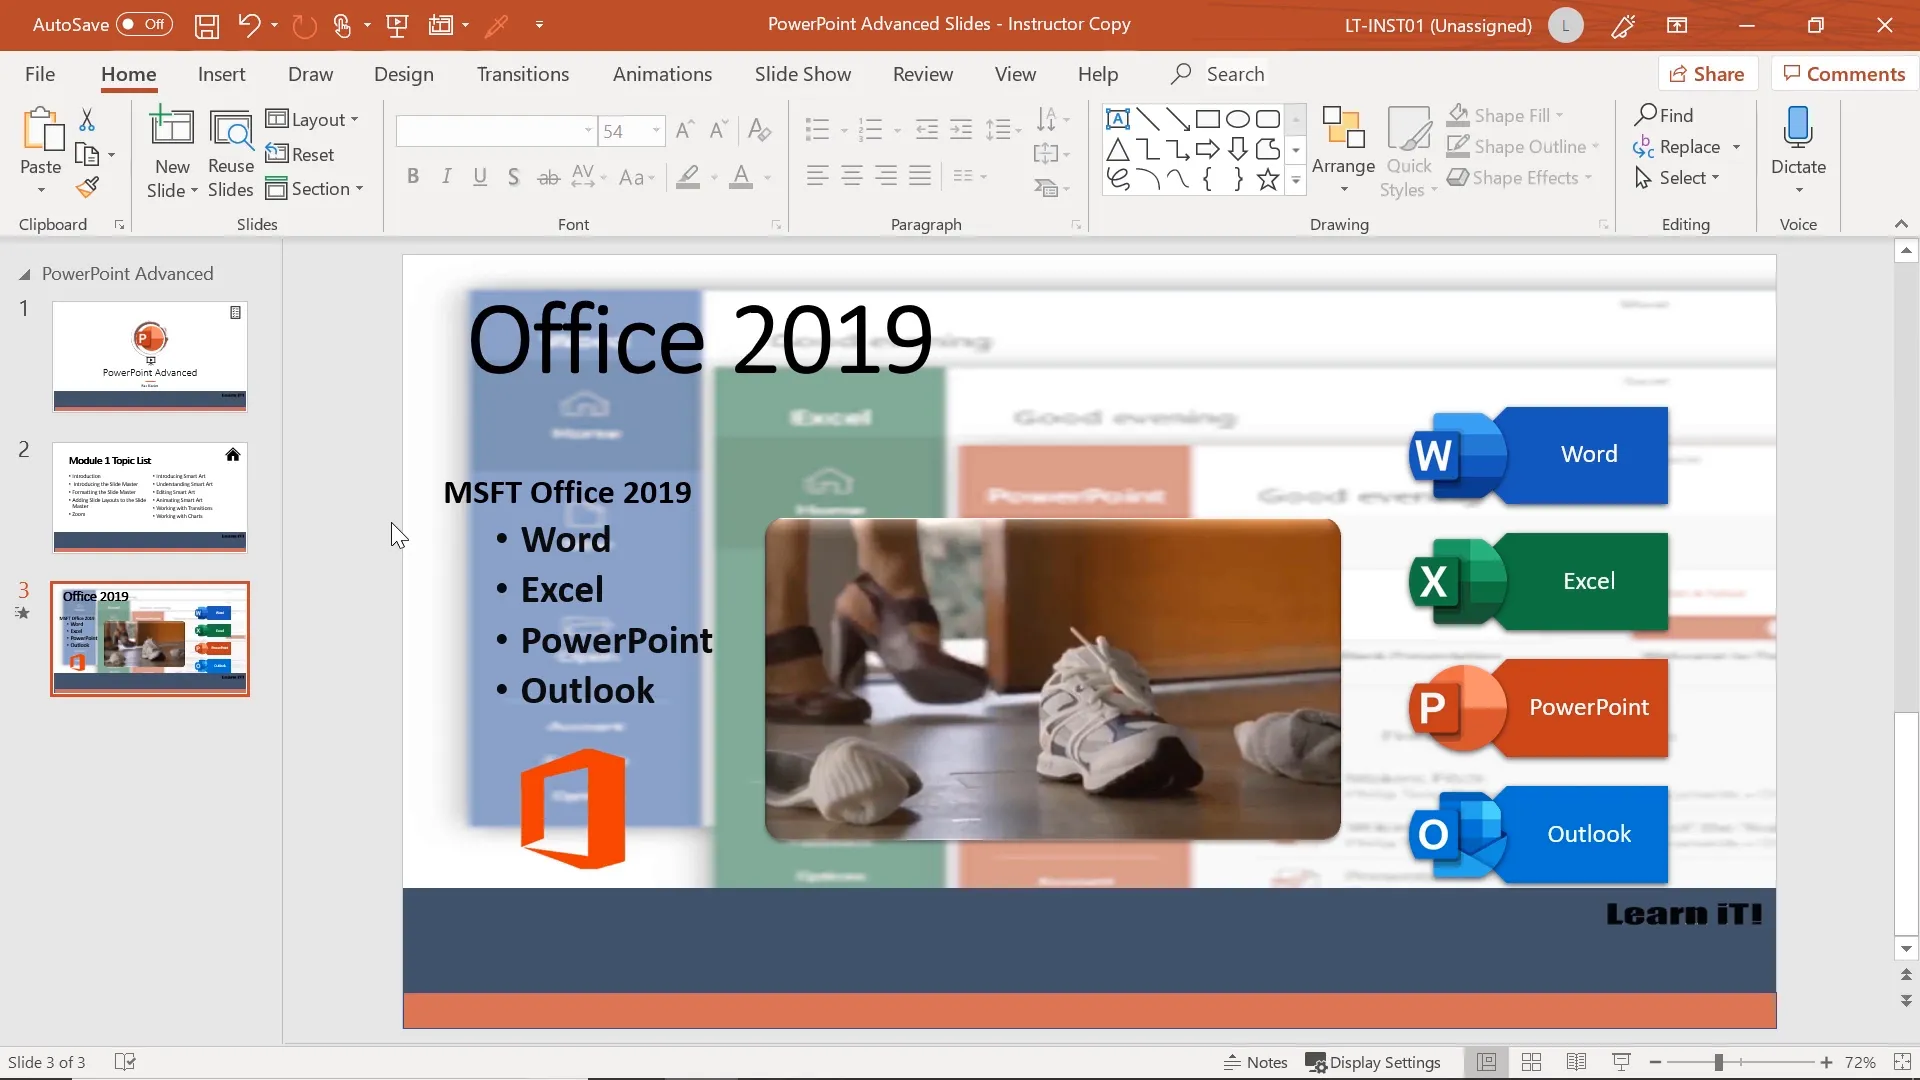Click the spell check status icon

coord(125,1062)
